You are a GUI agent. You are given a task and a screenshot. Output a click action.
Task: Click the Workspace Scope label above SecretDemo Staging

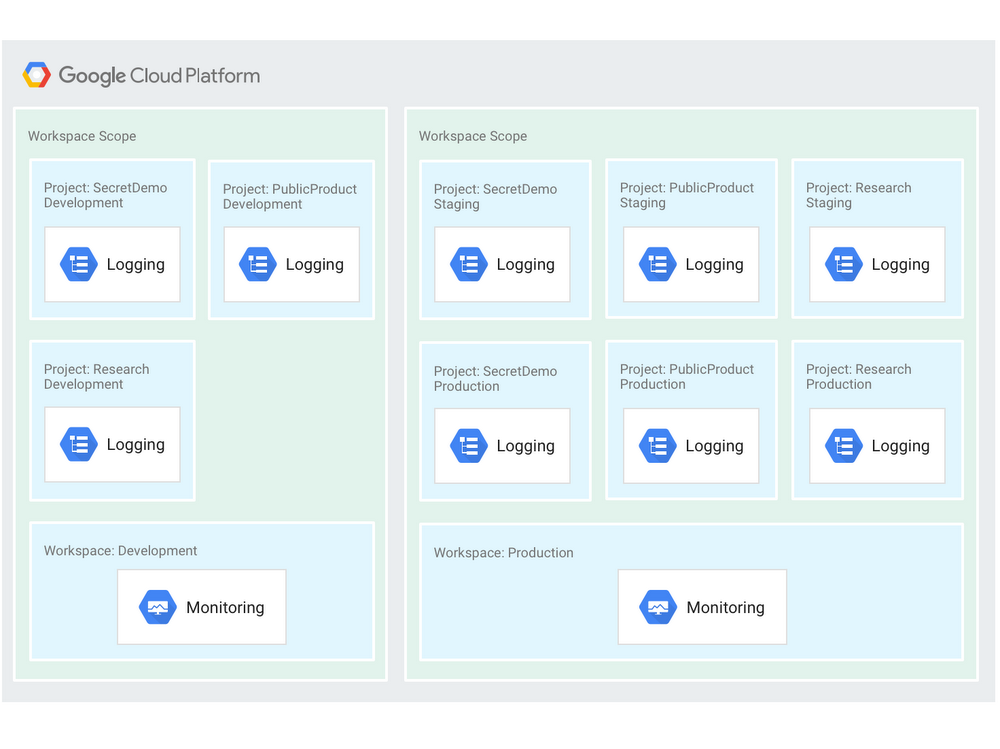coord(473,136)
